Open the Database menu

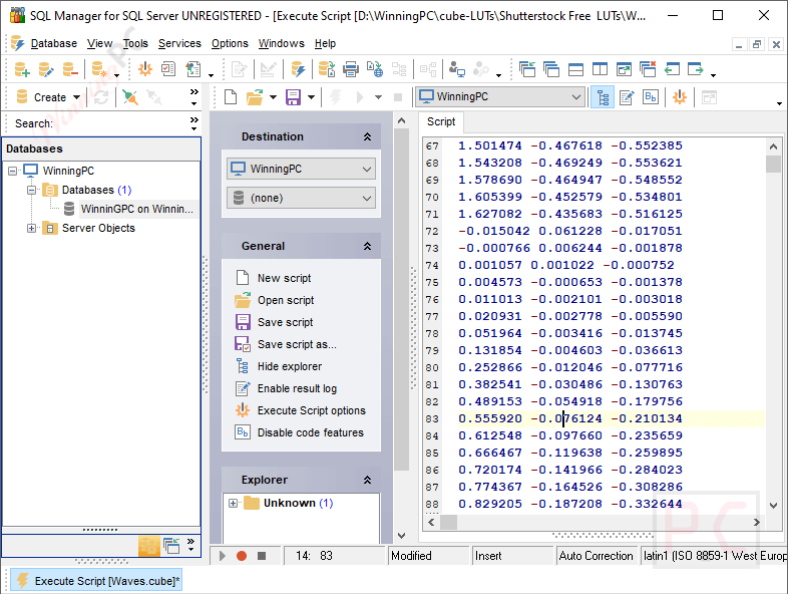click(x=54, y=44)
